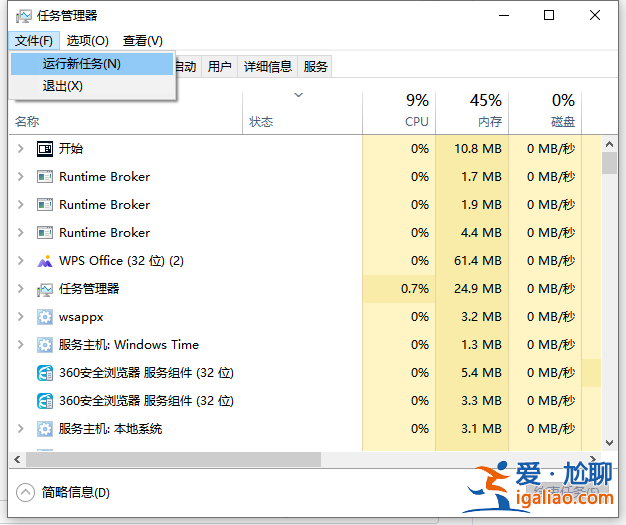Image resolution: width=626 pixels, height=525 pixels.
Task: Select the 服务主机: Windows Time name
Action: pyautogui.click(x=129, y=345)
